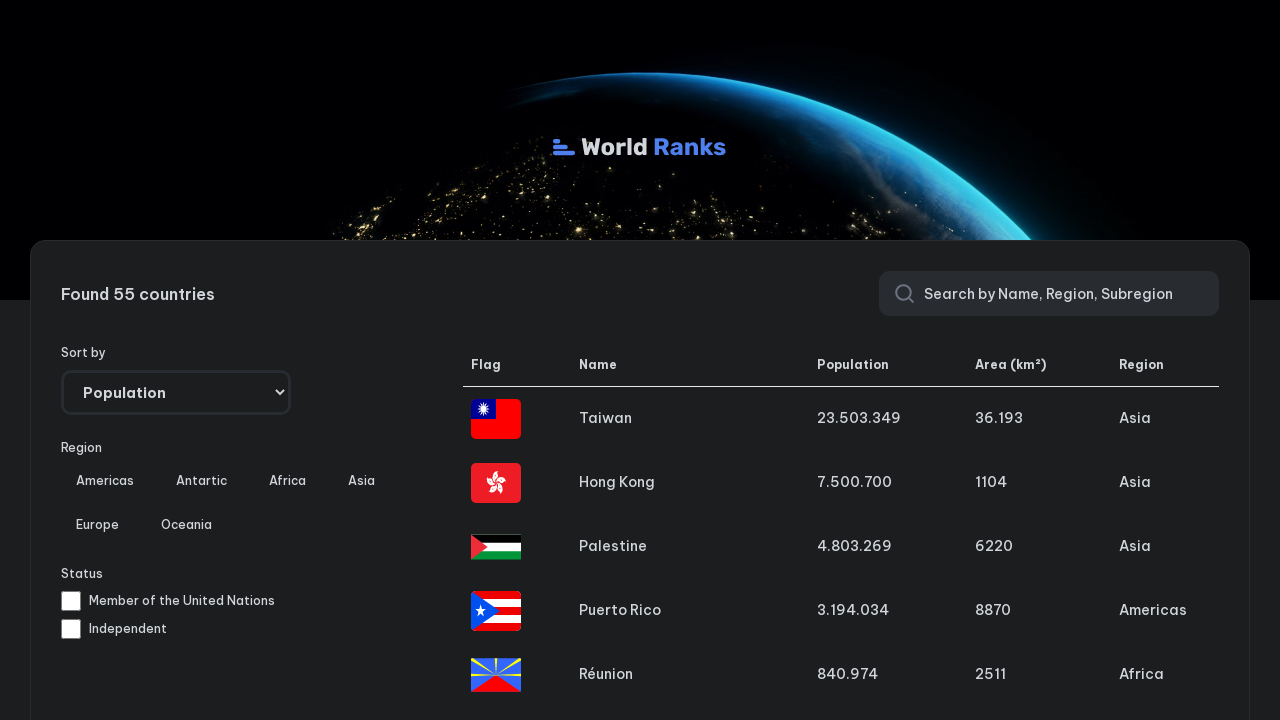Click the bar chart icon beside World

tap(563, 146)
